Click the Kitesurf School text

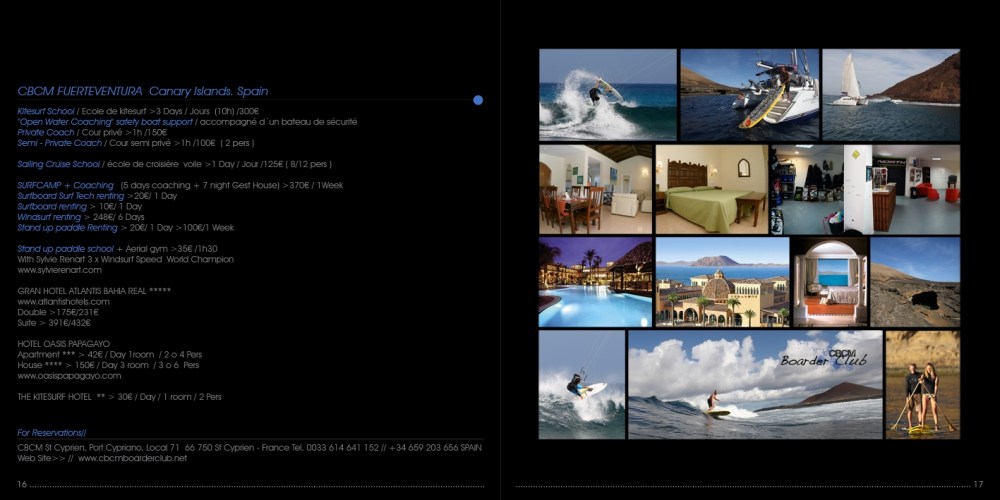pos(46,111)
